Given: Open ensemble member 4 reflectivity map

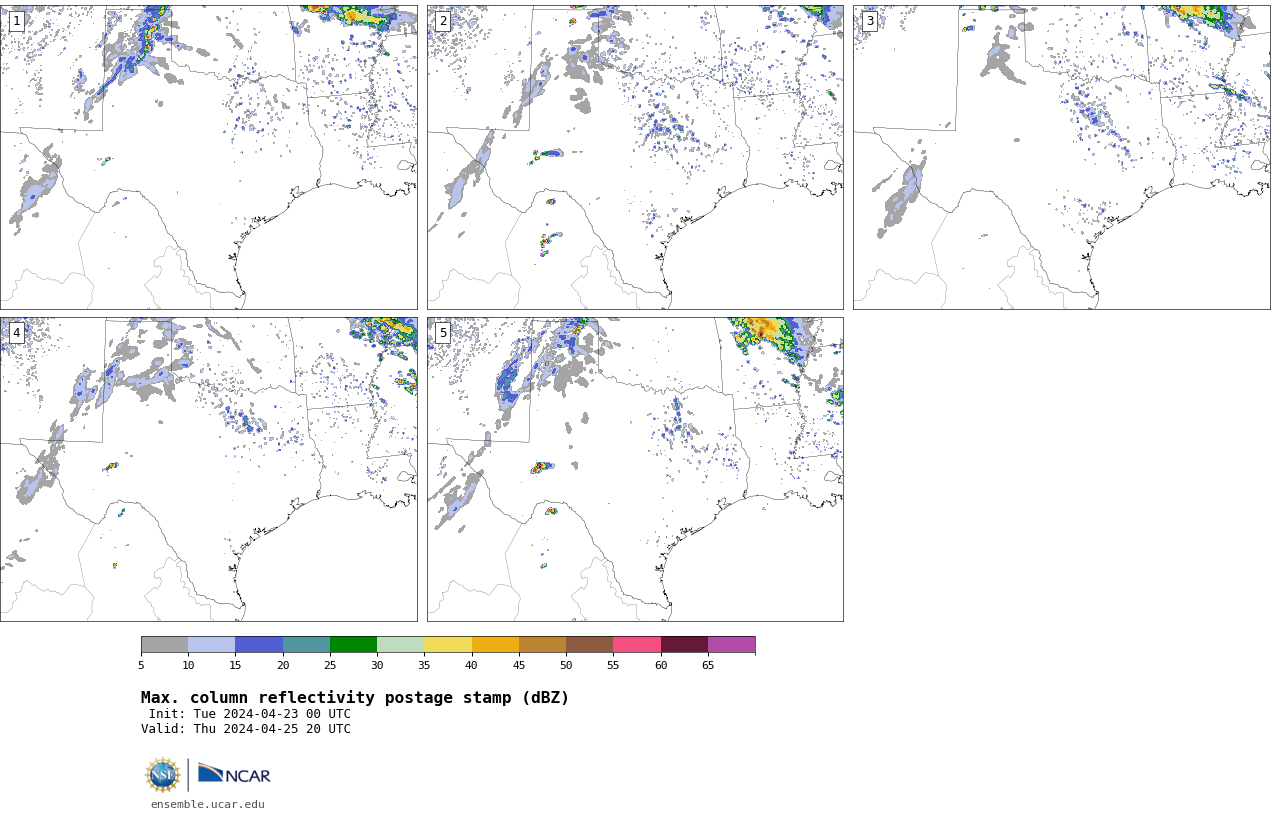Looking at the screenshot, I should point(208,469).
